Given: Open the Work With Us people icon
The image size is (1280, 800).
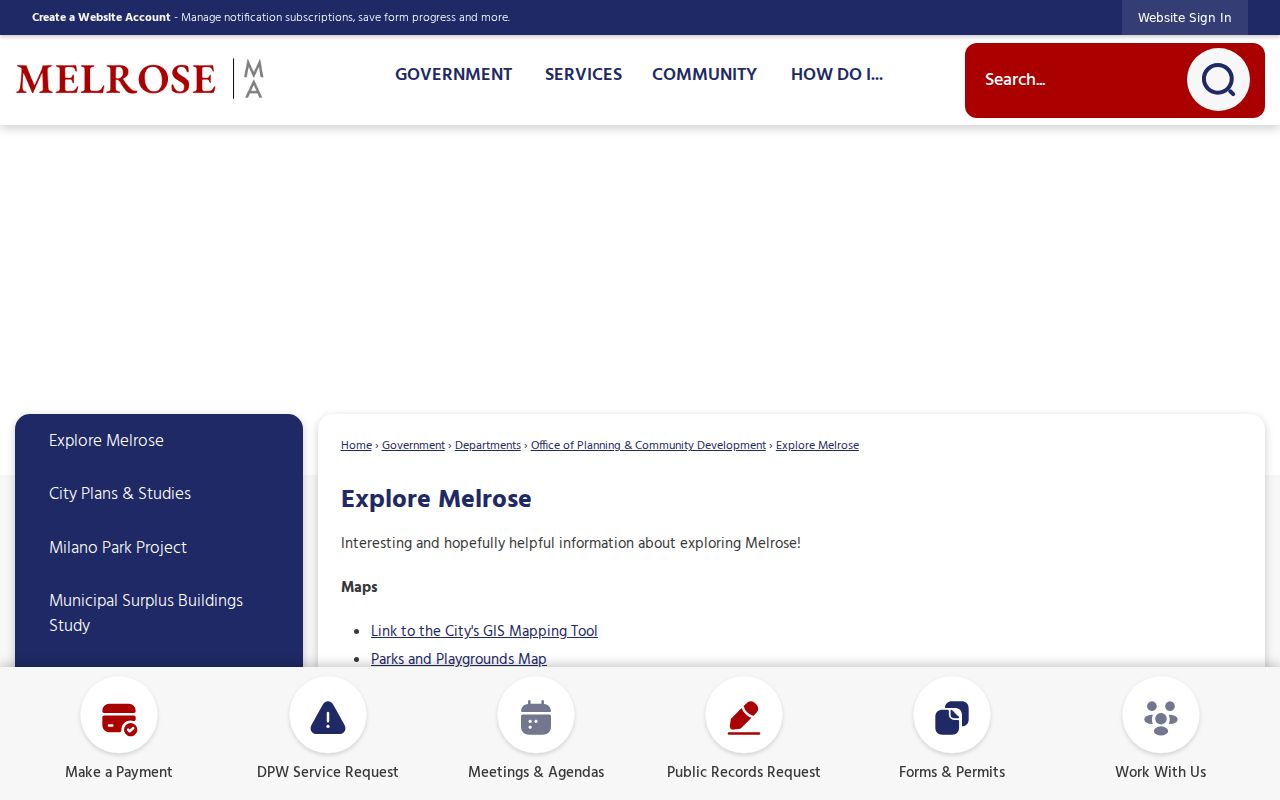Looking at the screenshot, I should [1161, 716].
